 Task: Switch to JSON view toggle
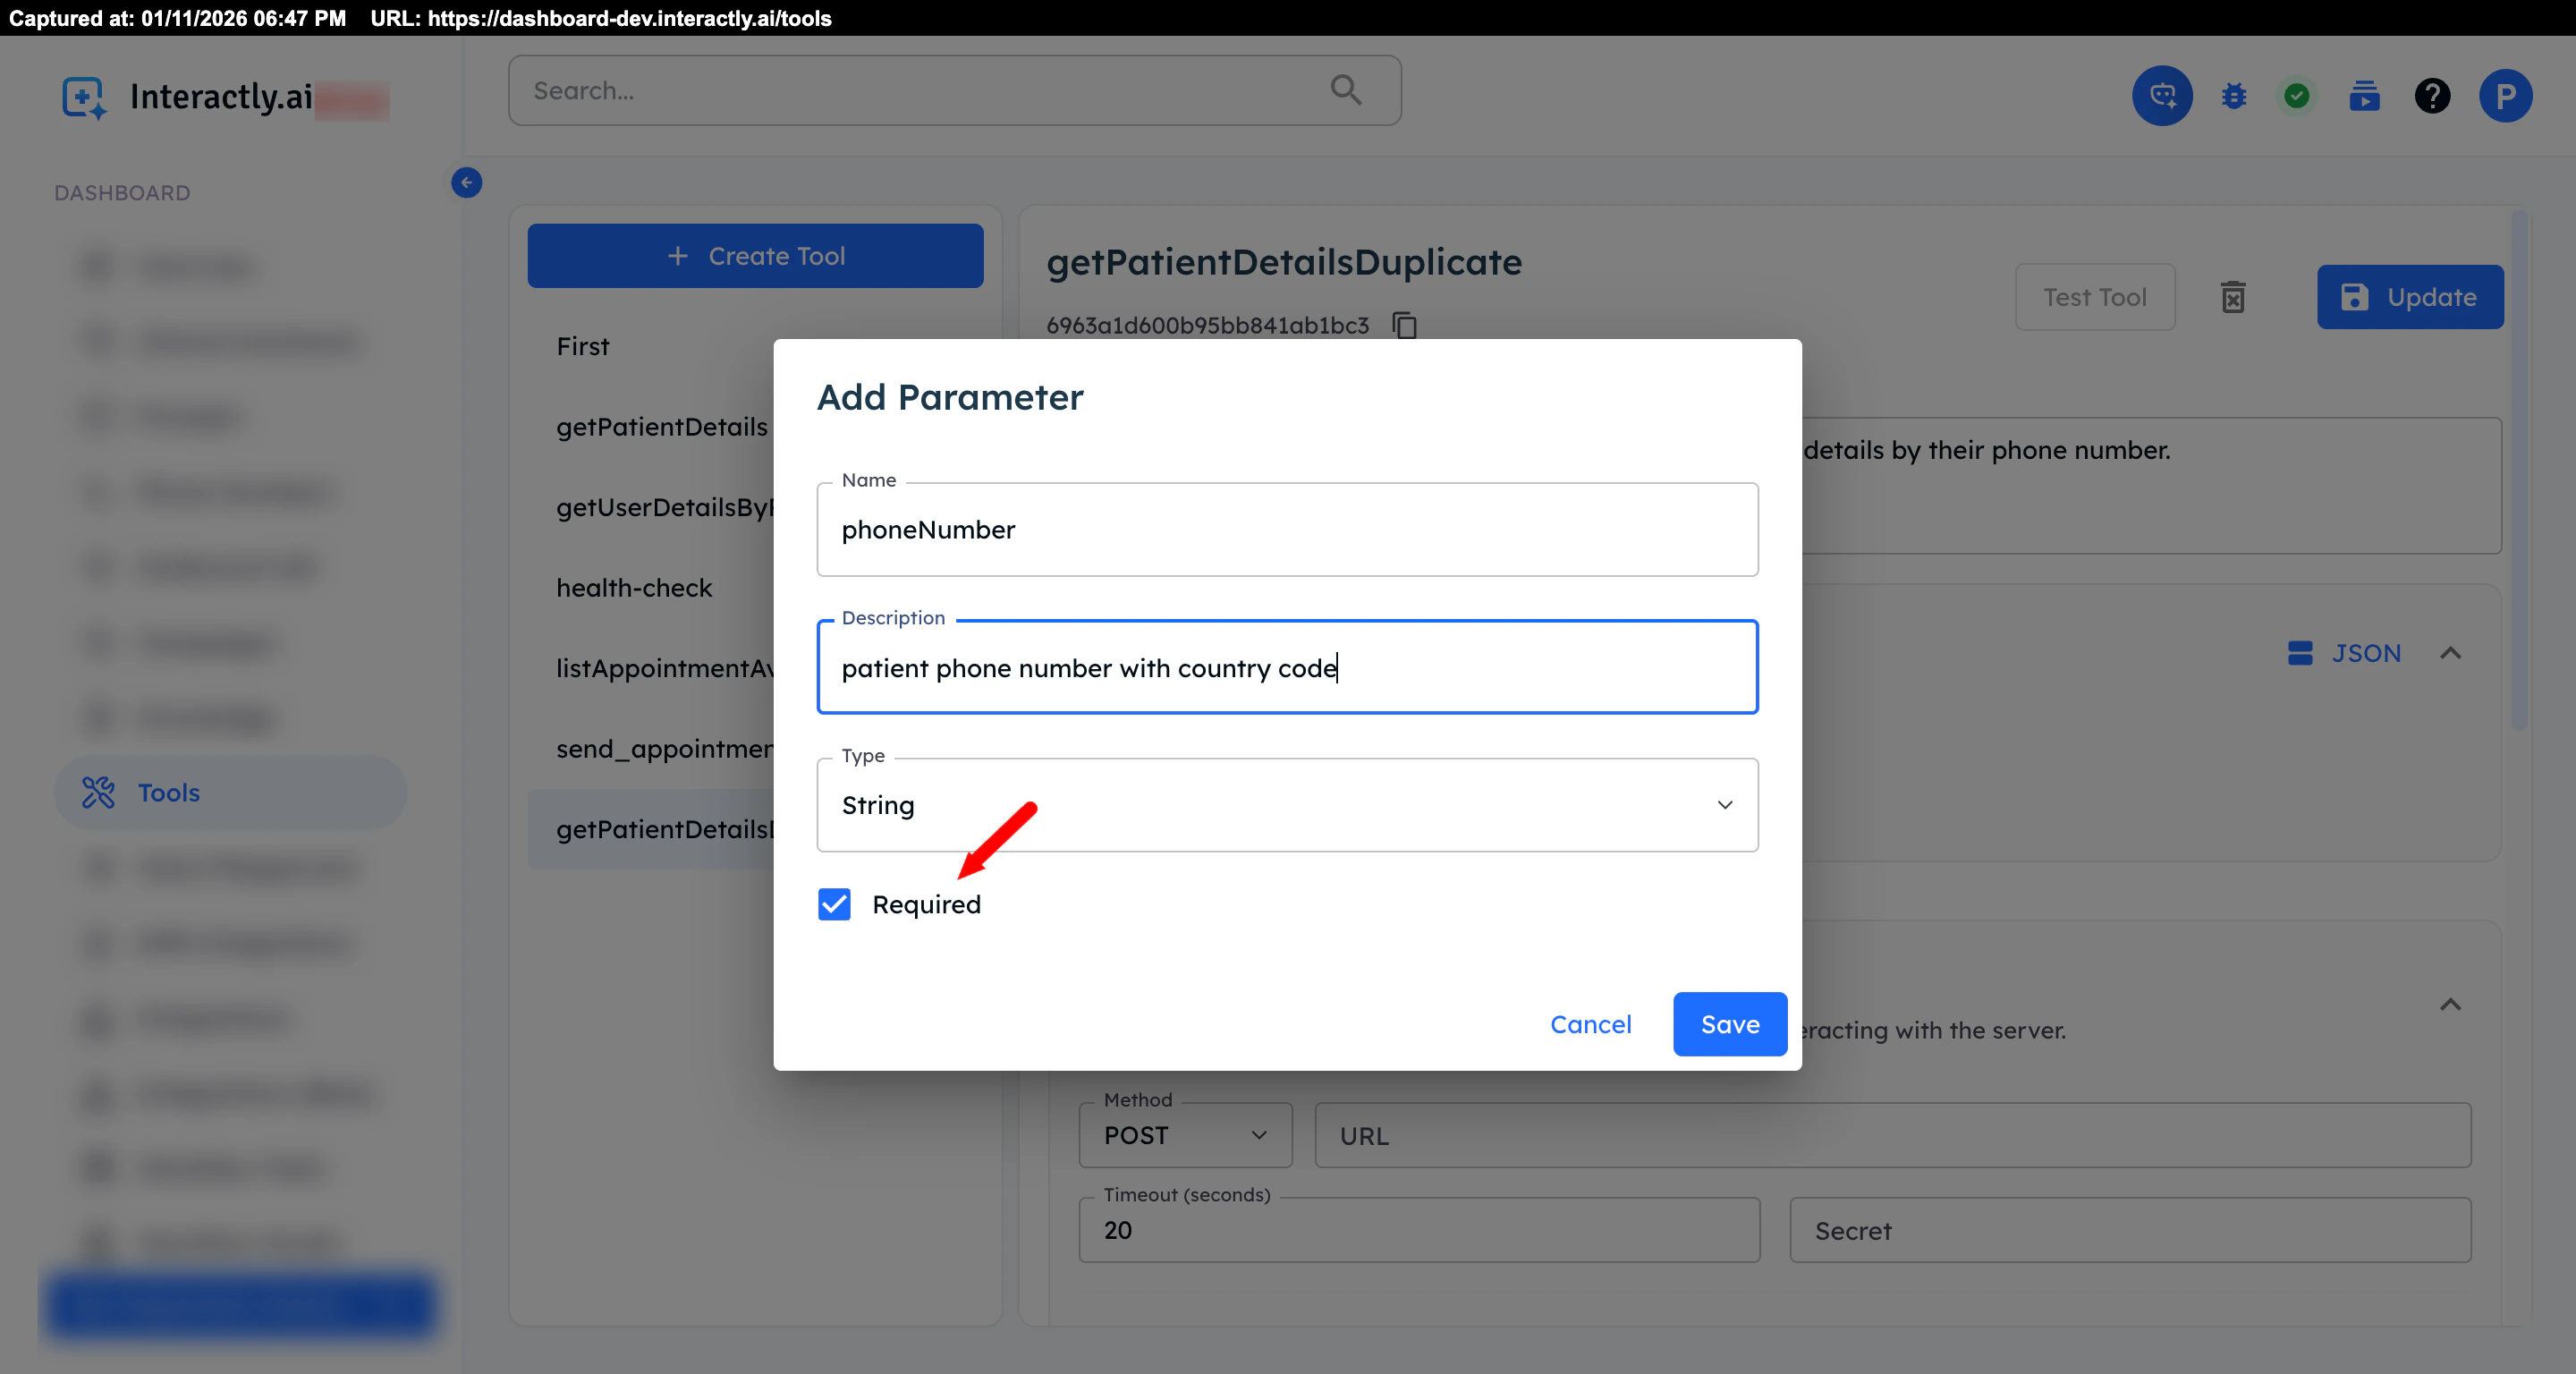(2344, 653)
